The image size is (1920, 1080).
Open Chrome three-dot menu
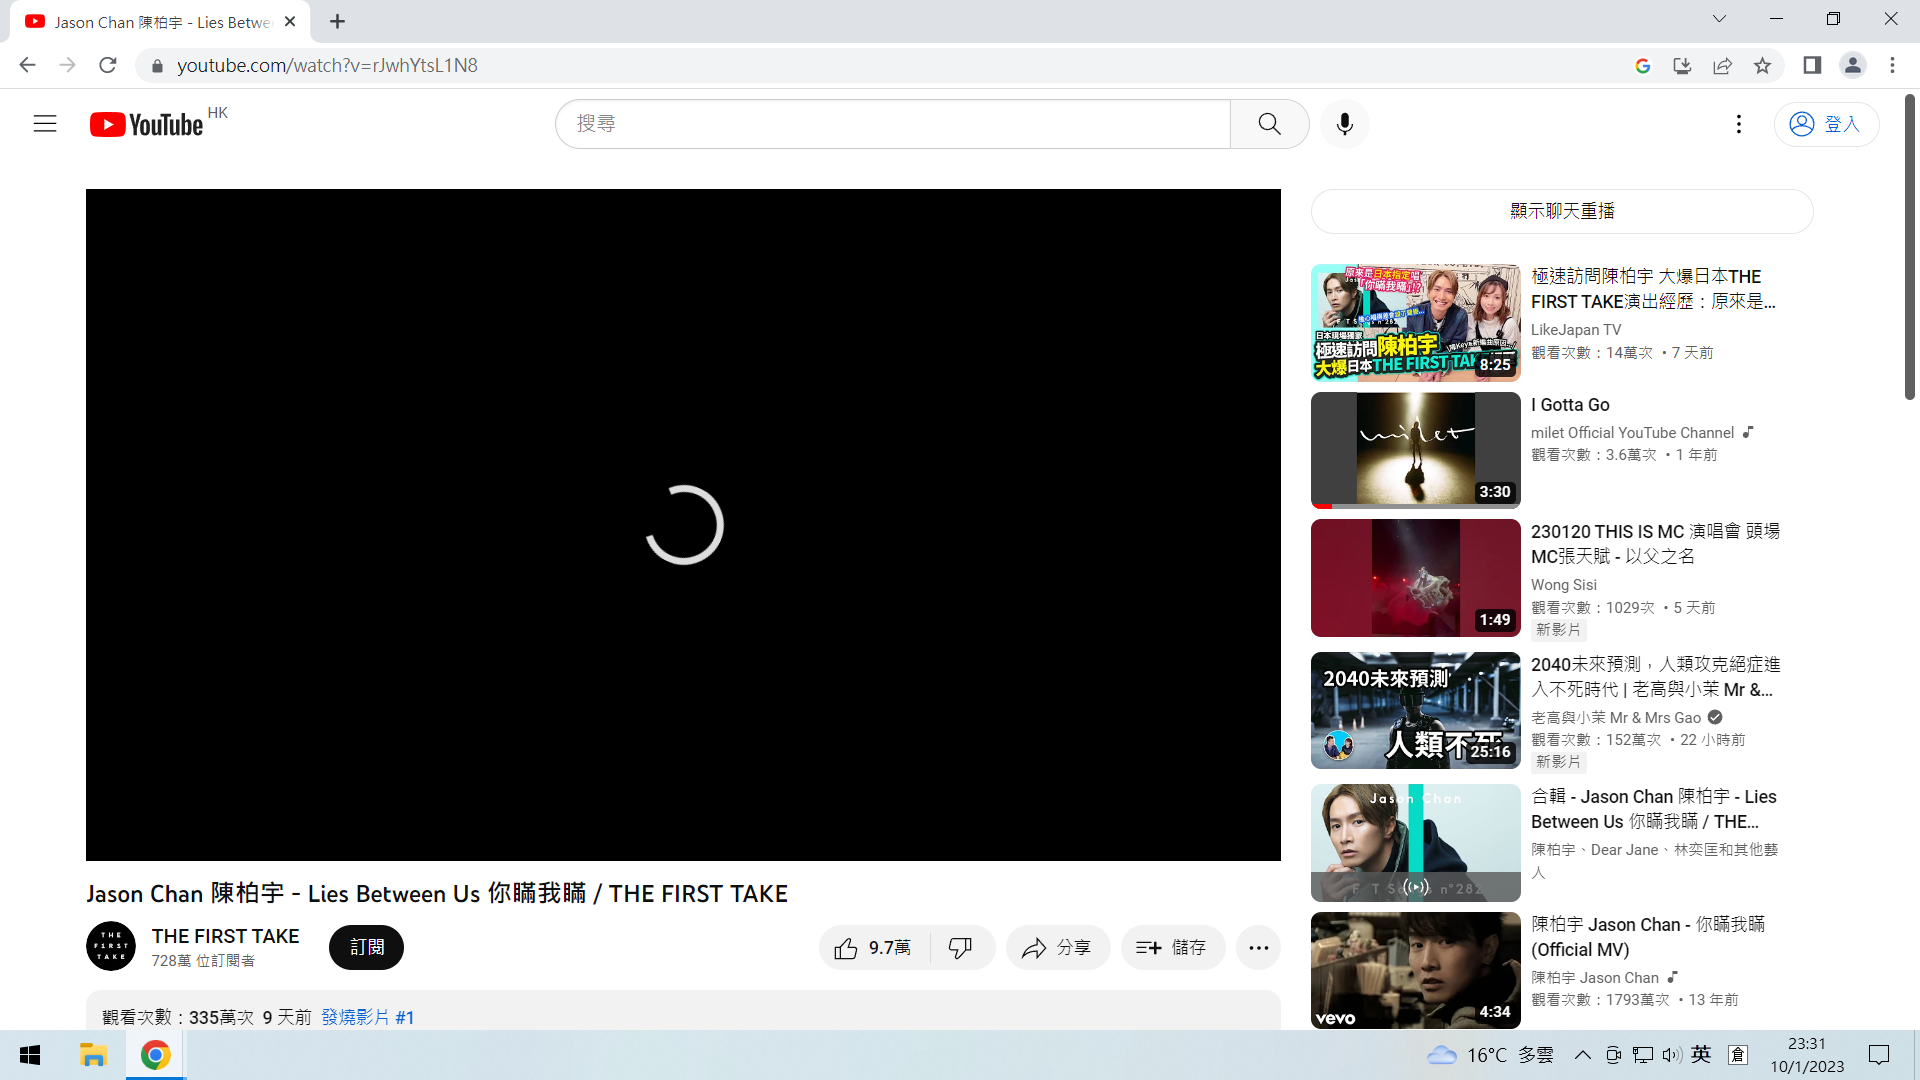point(1892,65)
